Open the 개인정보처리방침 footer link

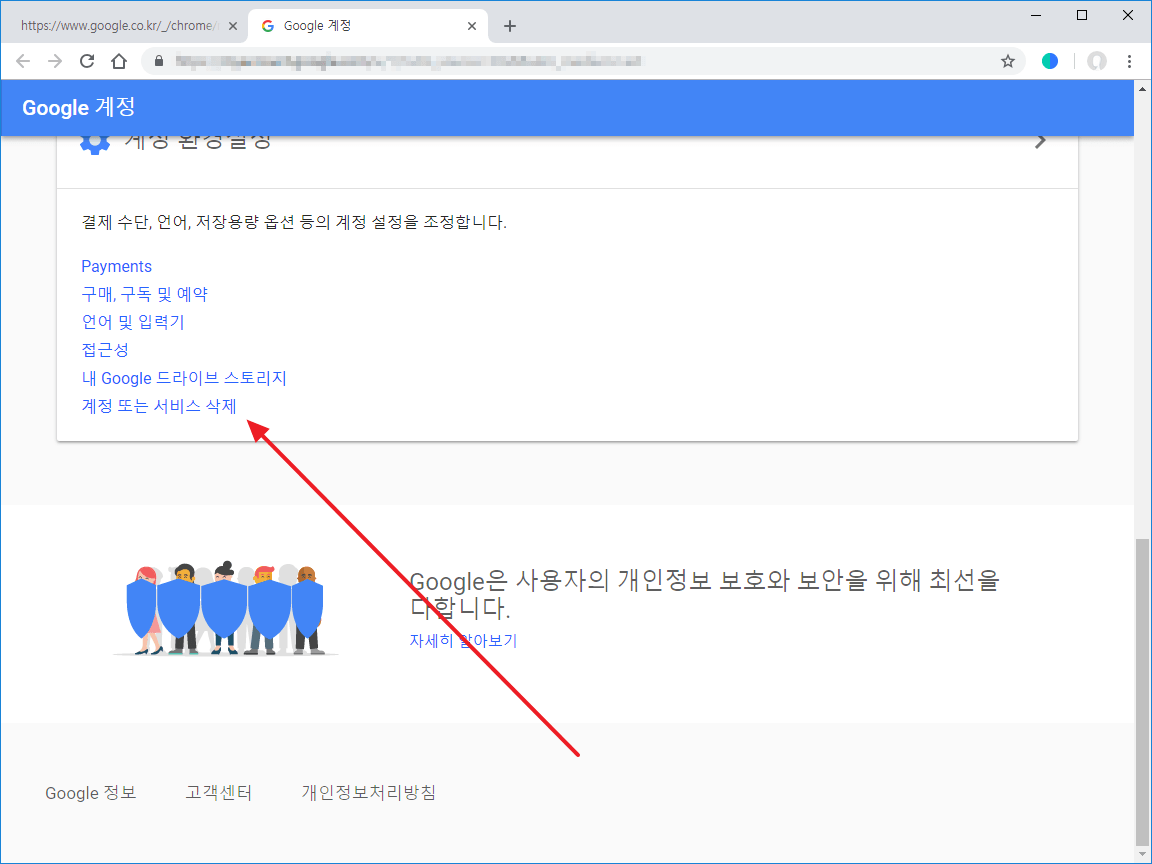tap(369, 793)
